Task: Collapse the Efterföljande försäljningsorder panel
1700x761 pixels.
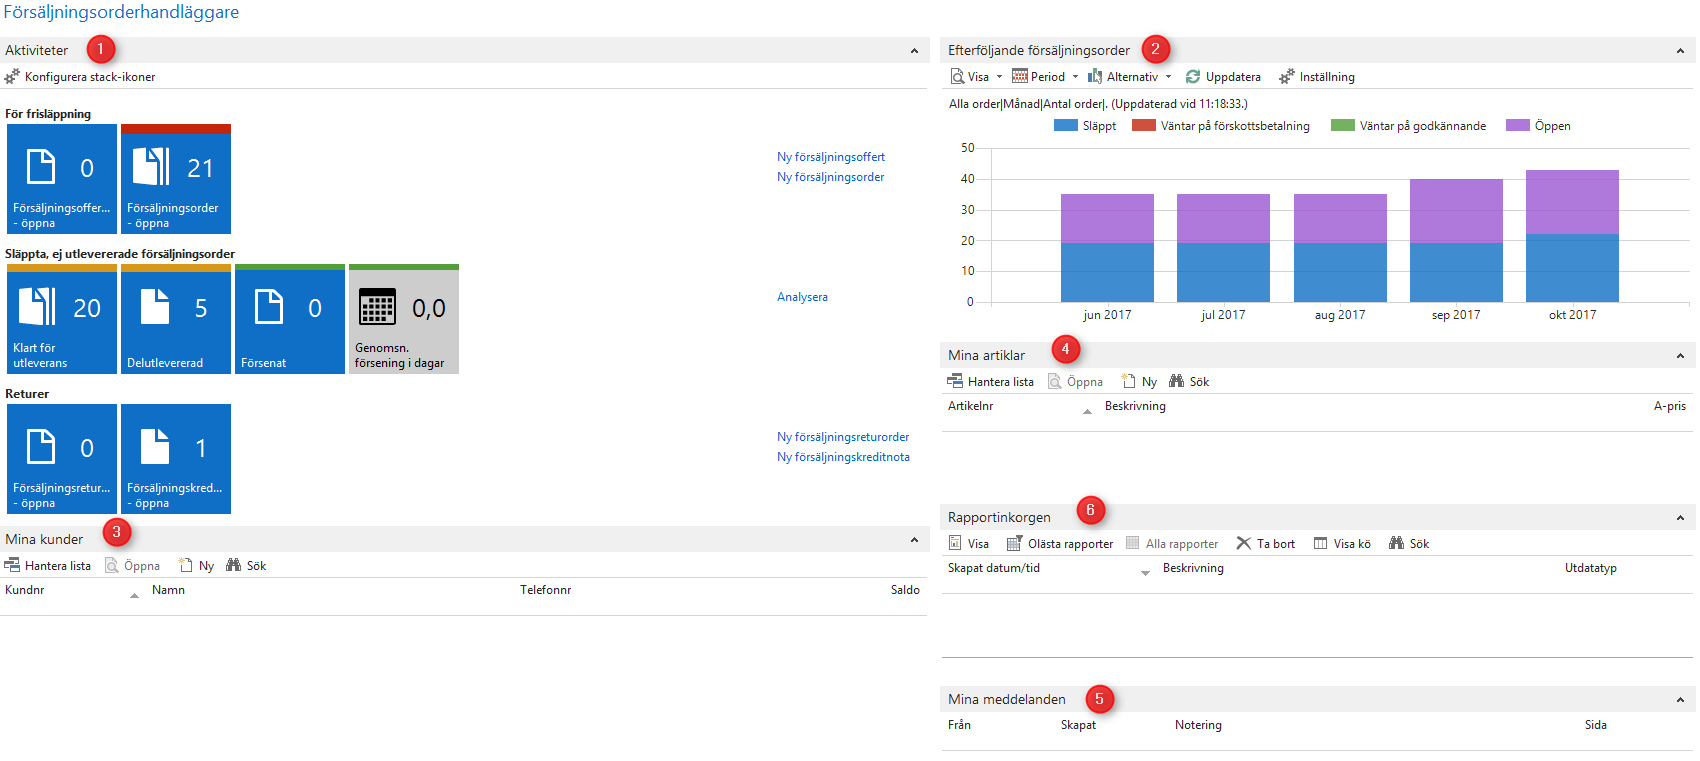Action: [x=1680, y=51]
